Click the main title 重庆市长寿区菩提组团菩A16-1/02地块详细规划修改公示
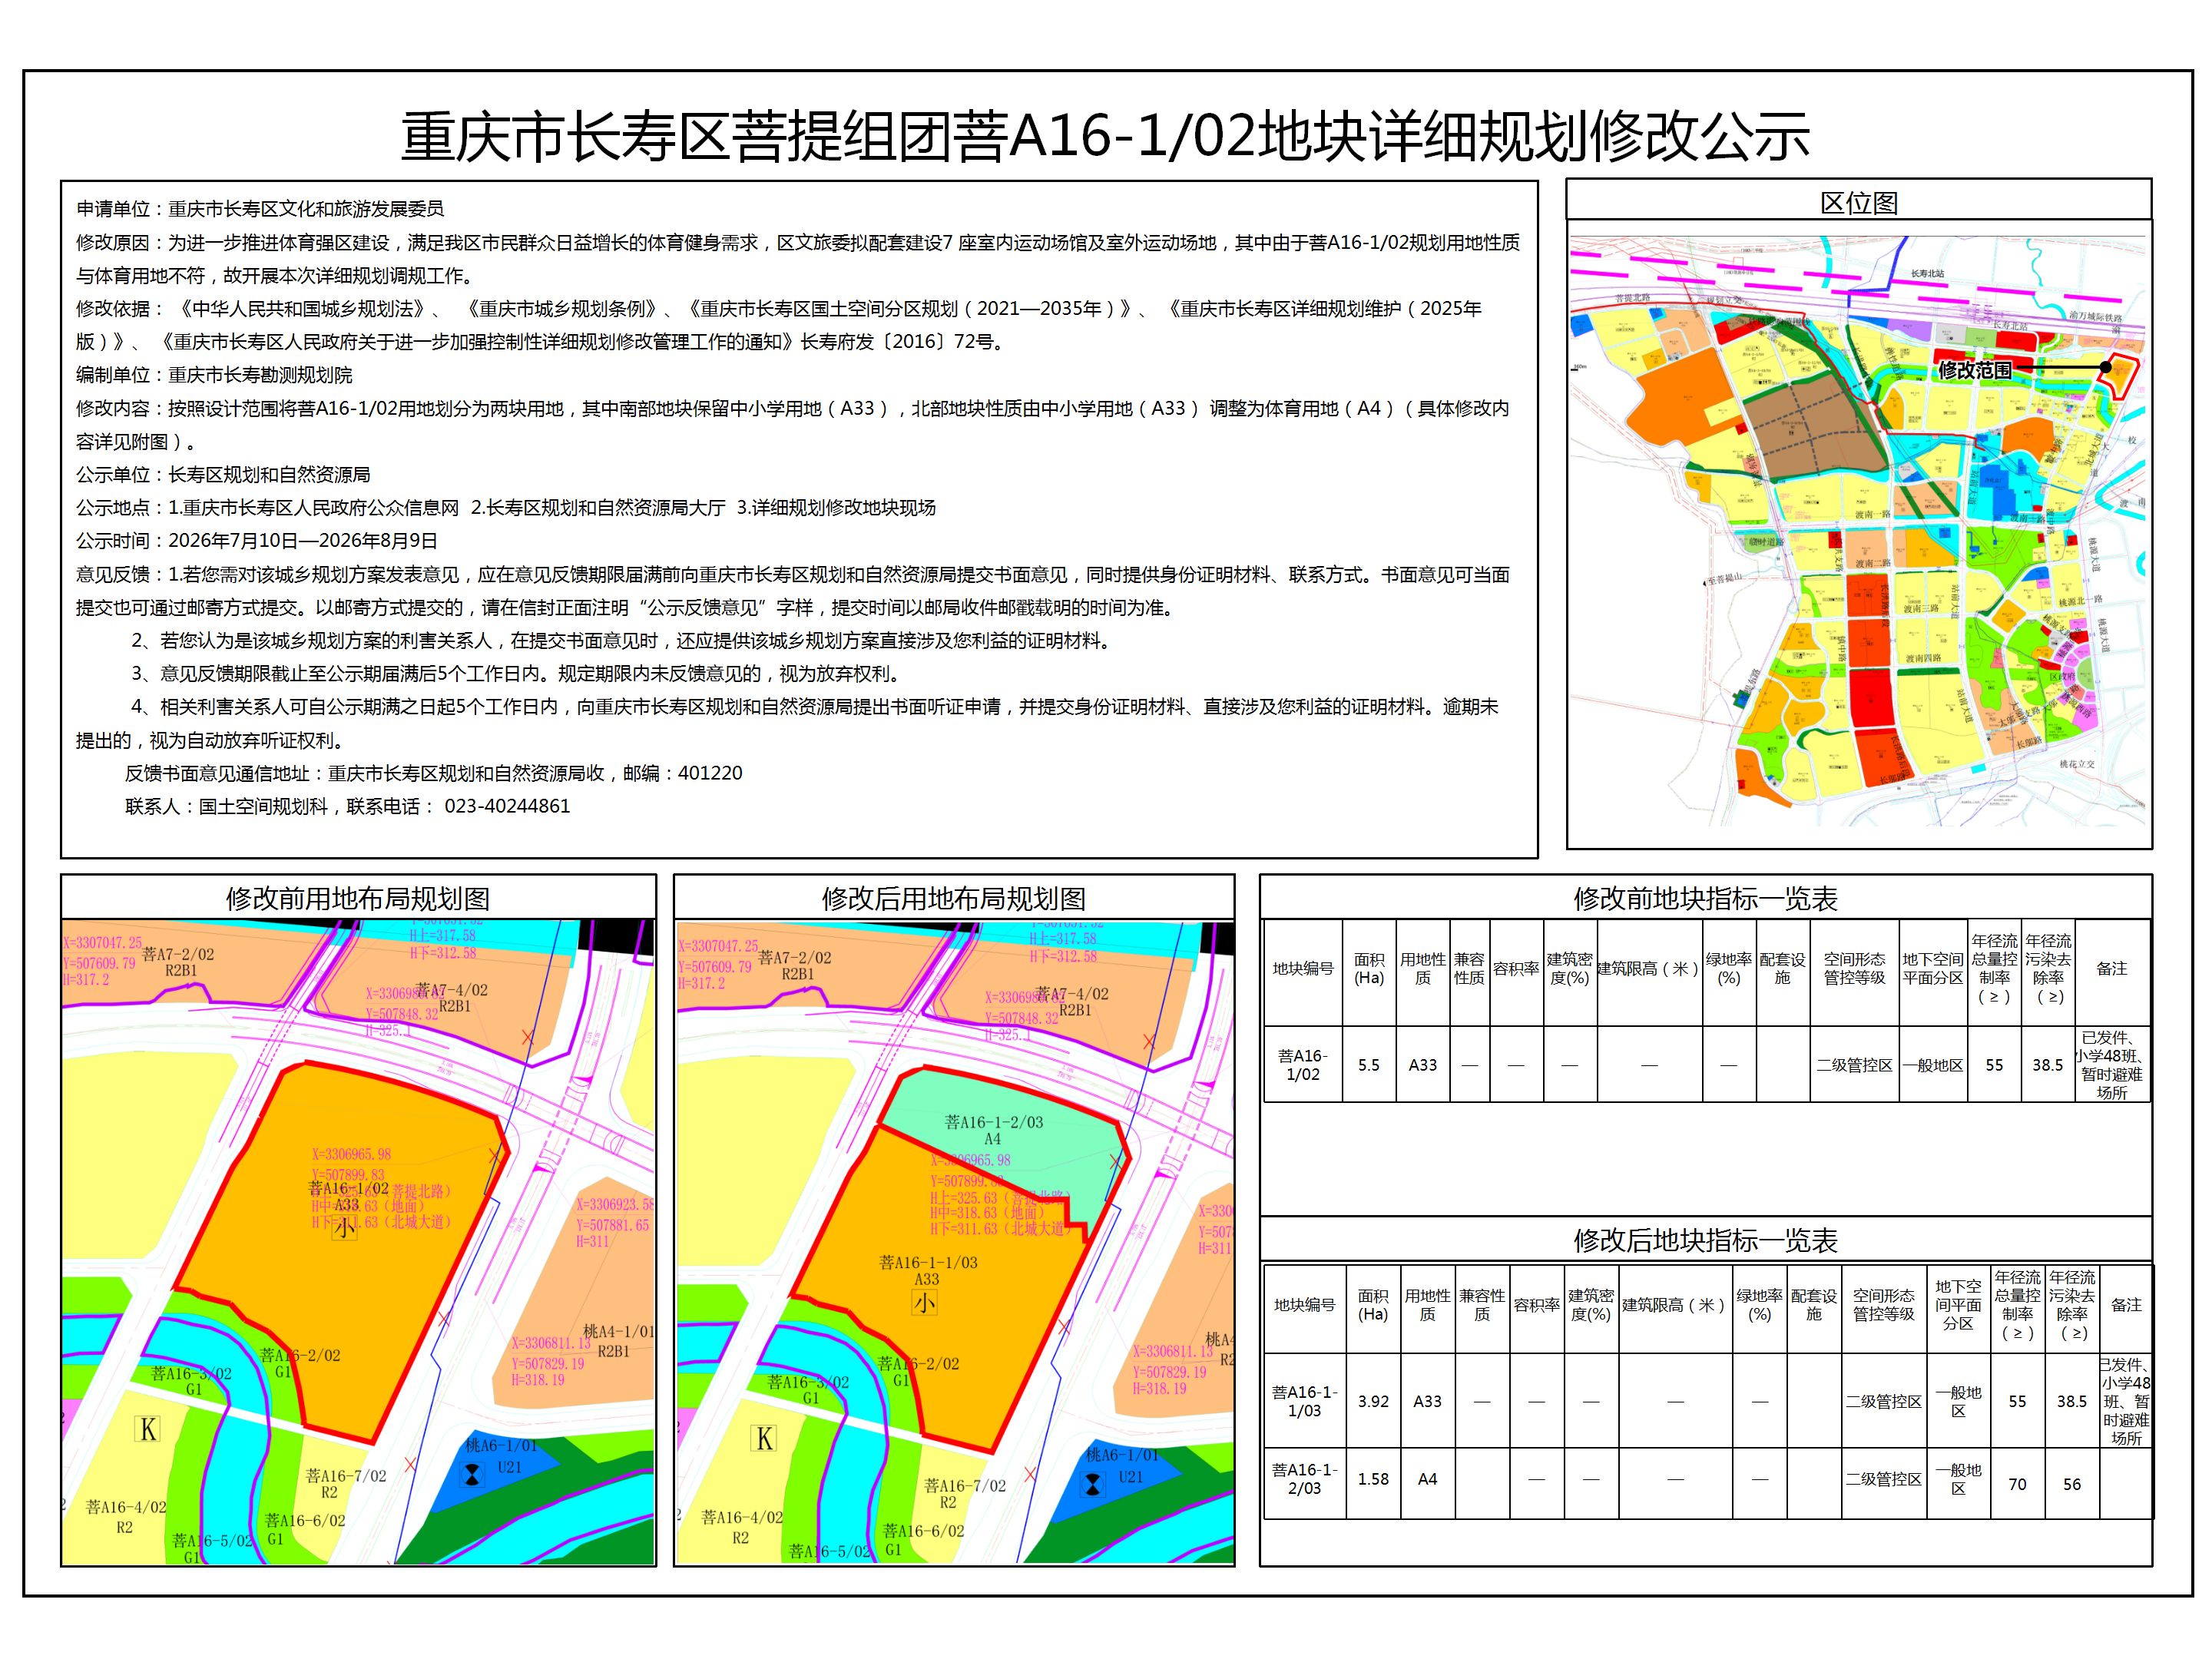Image resolution: width=2212 pixels, height=1659 pixels. (x=1105, y=136)
